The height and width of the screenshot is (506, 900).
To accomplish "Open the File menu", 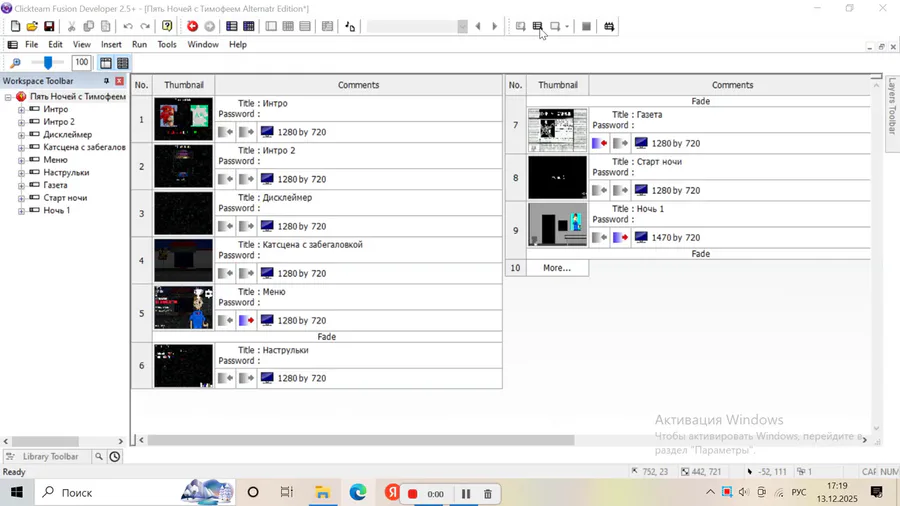I will point(32,44).
